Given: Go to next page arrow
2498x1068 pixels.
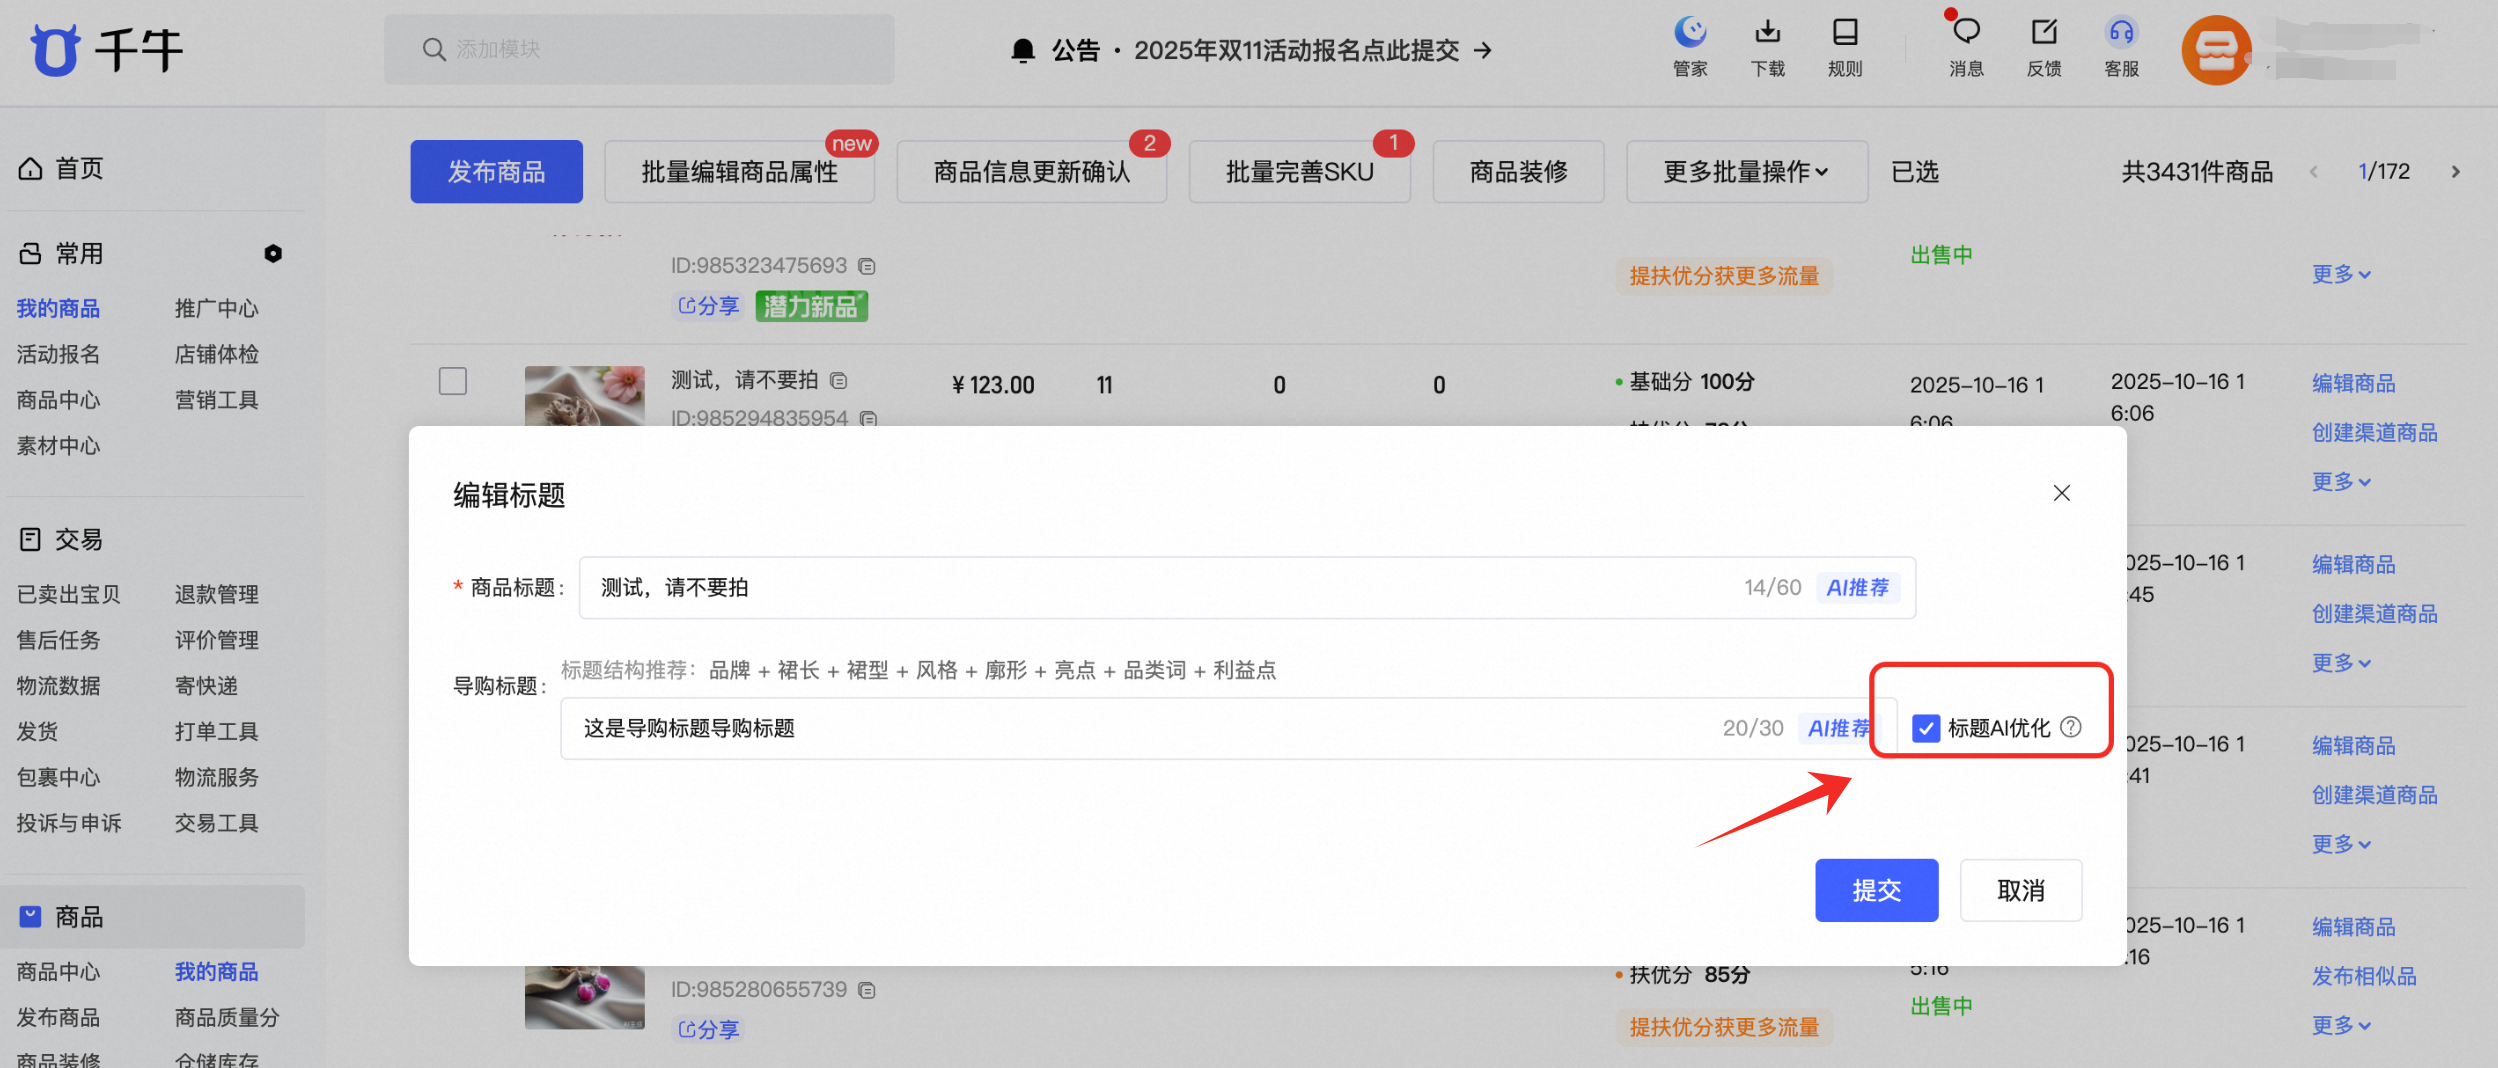Looking at the screenshot, I should tap(2455, 172).
